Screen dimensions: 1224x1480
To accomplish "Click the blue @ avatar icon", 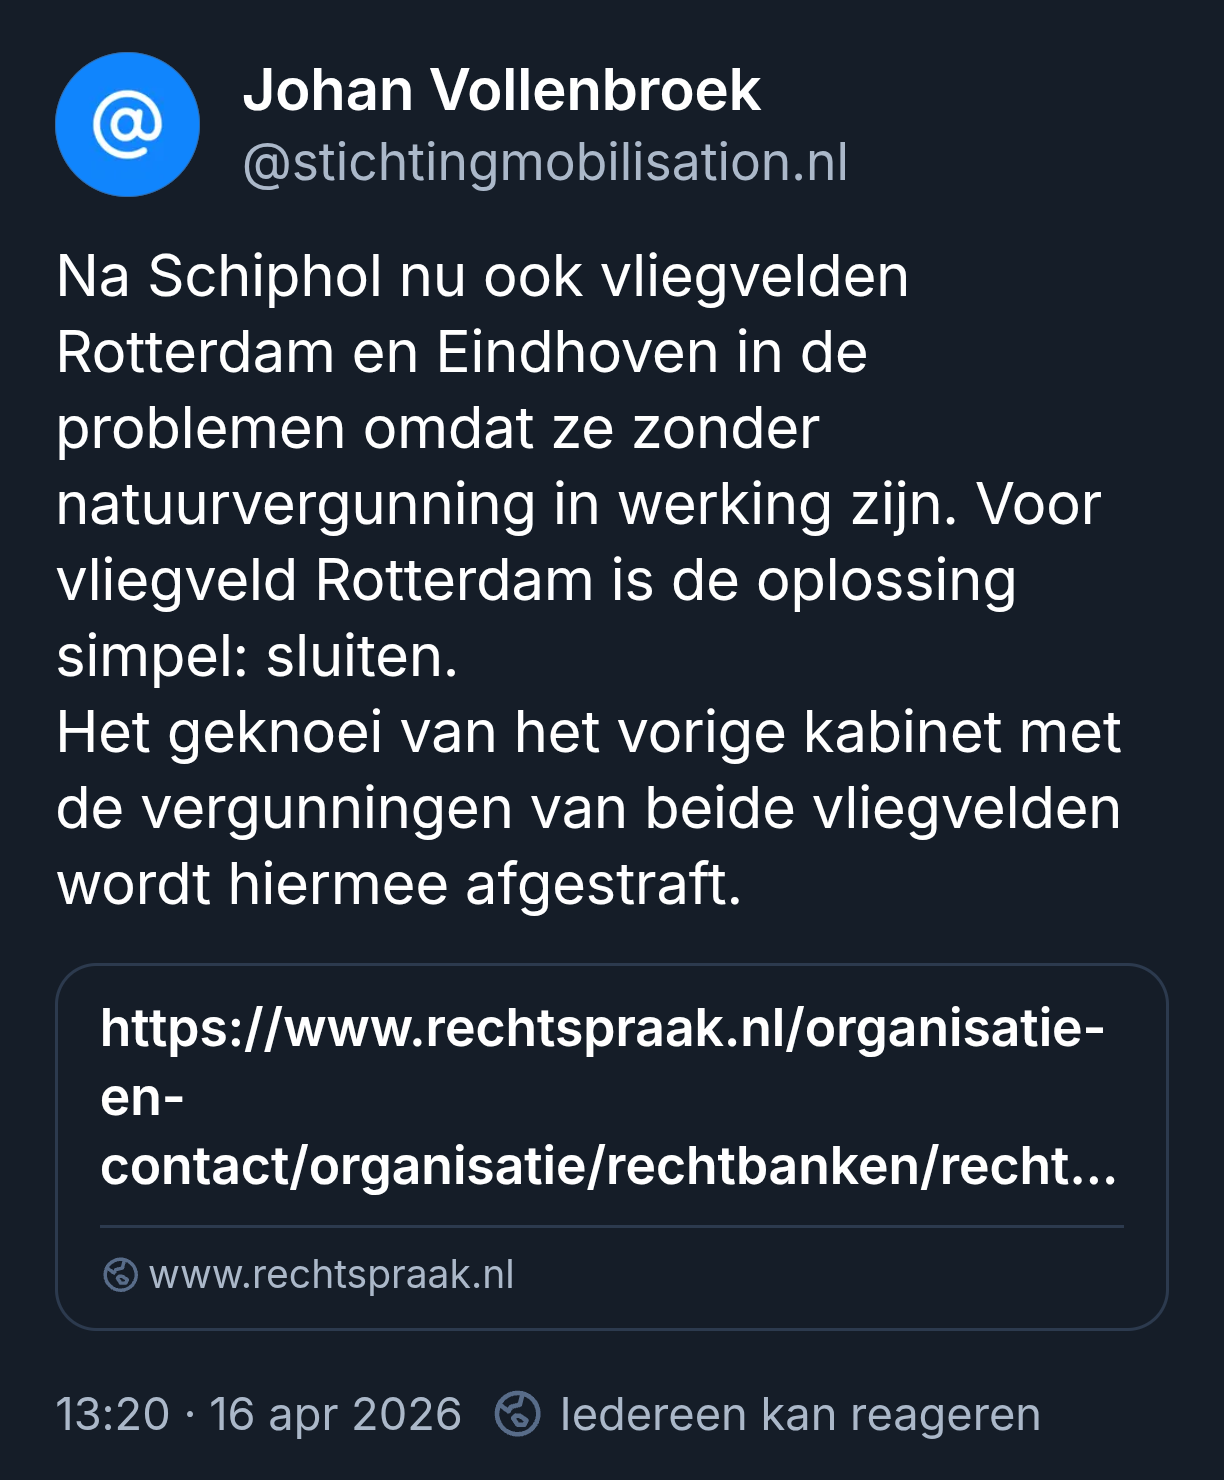I will [x=127, y=125].
